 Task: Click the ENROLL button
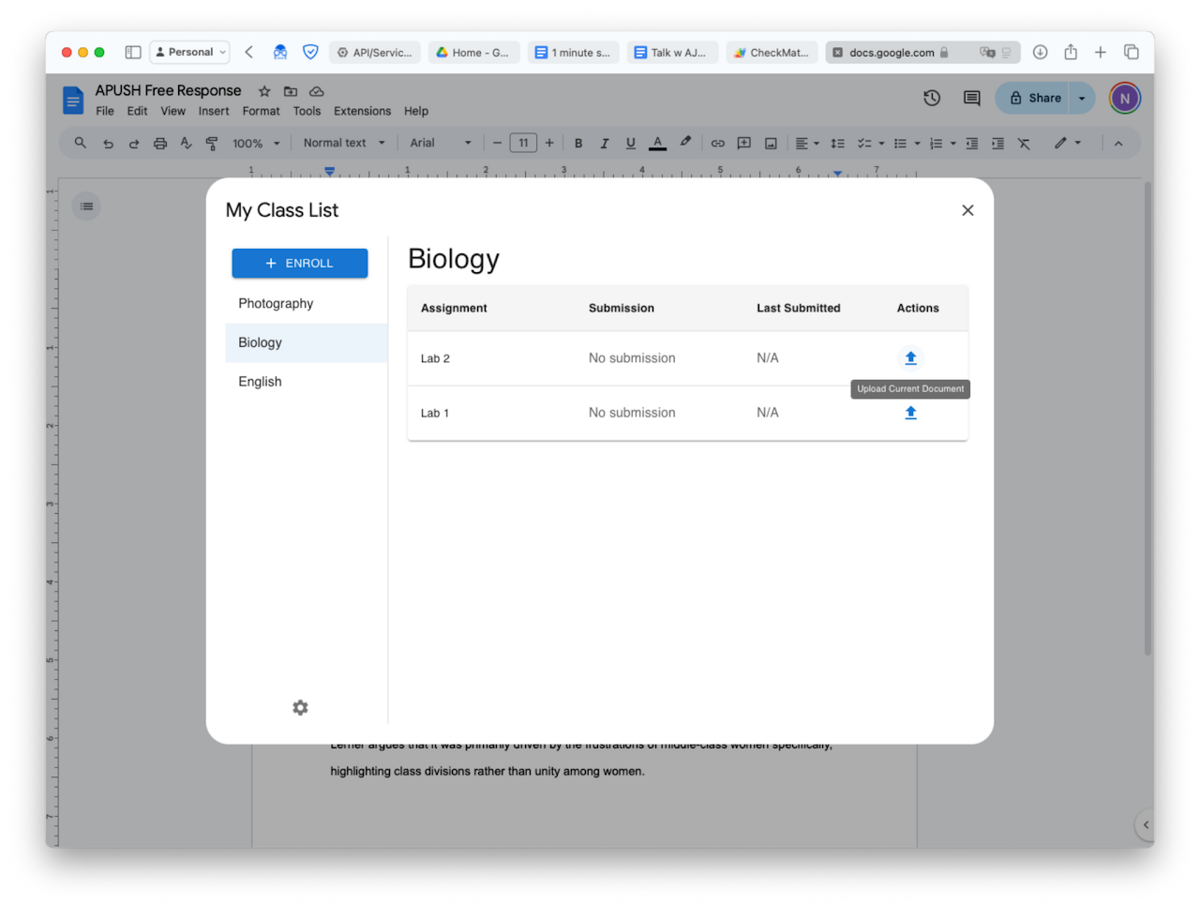tap(299, 262)
